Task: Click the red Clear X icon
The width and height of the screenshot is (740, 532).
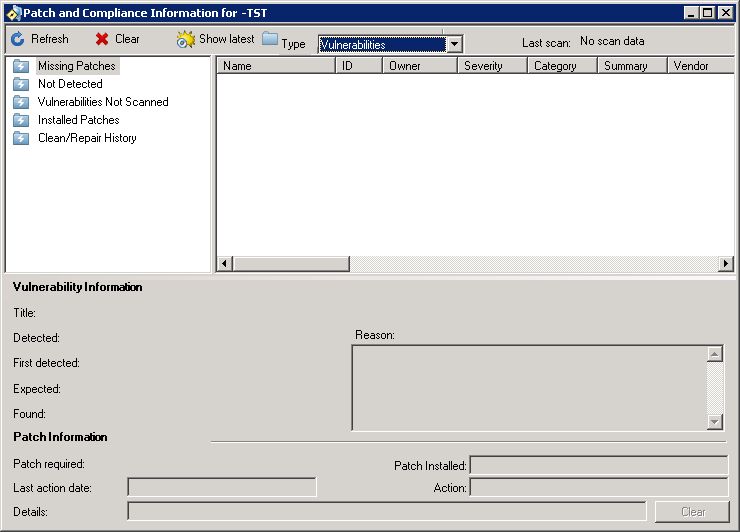Action: point(102,40)
